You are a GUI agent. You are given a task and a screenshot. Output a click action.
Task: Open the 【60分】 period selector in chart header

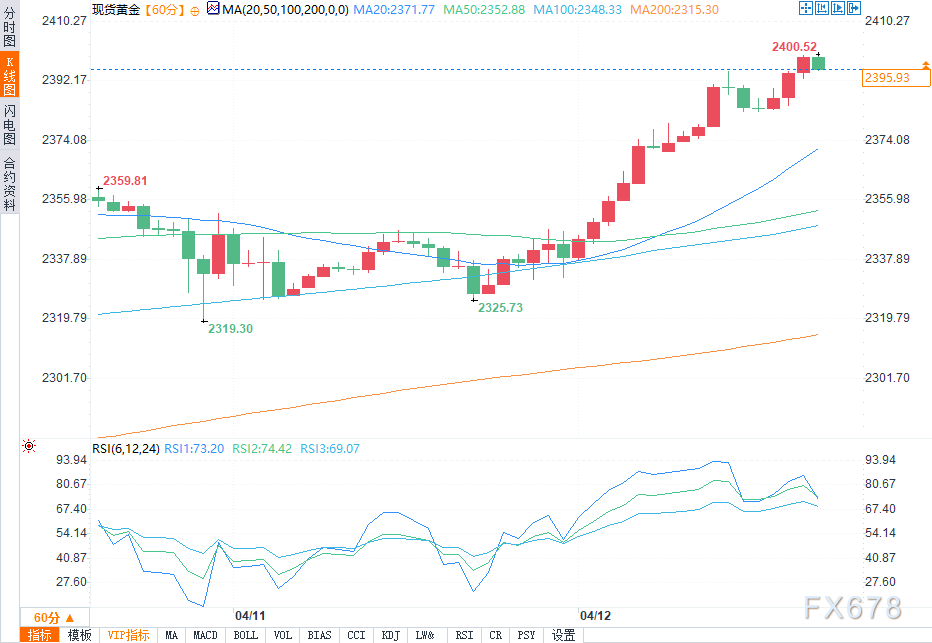point(162,9)
